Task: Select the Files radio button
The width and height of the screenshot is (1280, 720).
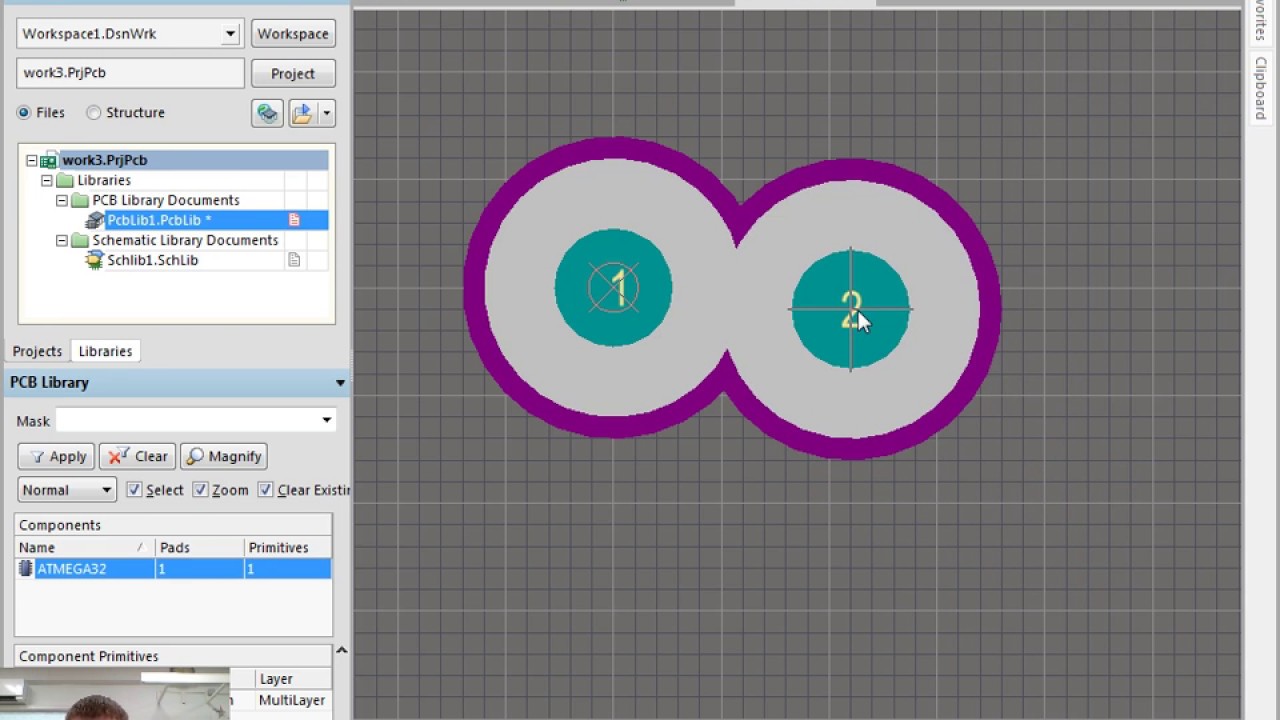Action: pos(24,113)
